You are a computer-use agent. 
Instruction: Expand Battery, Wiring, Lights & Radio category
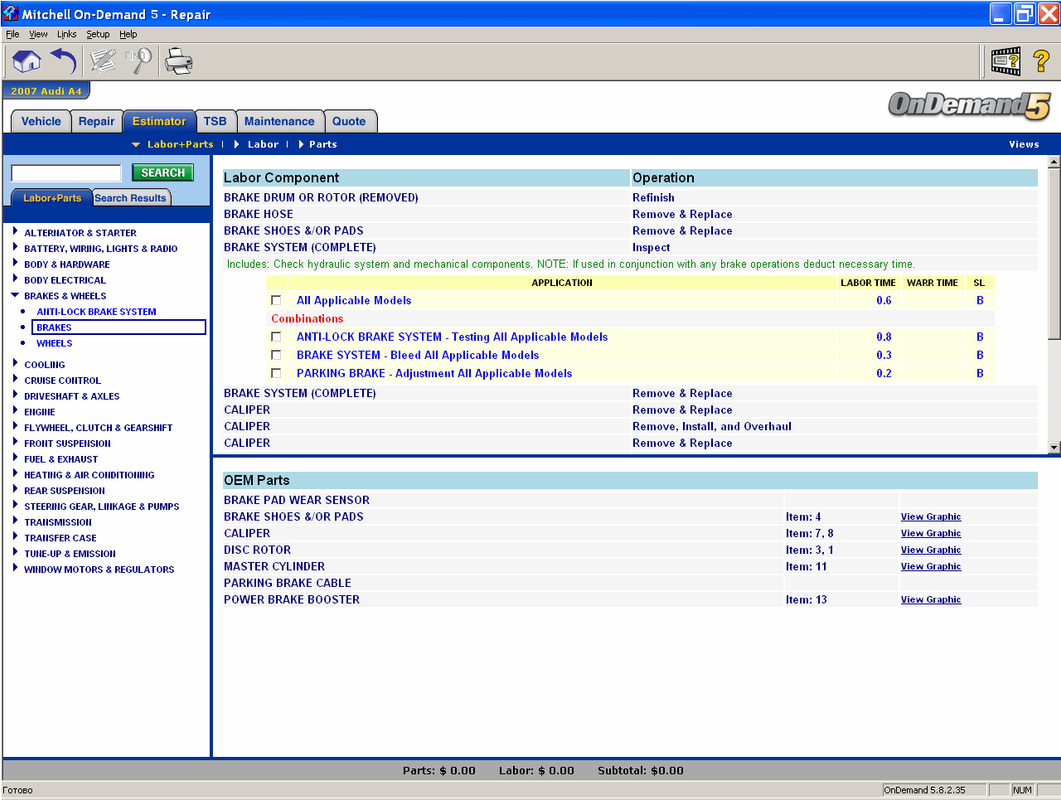click(15, 247)
